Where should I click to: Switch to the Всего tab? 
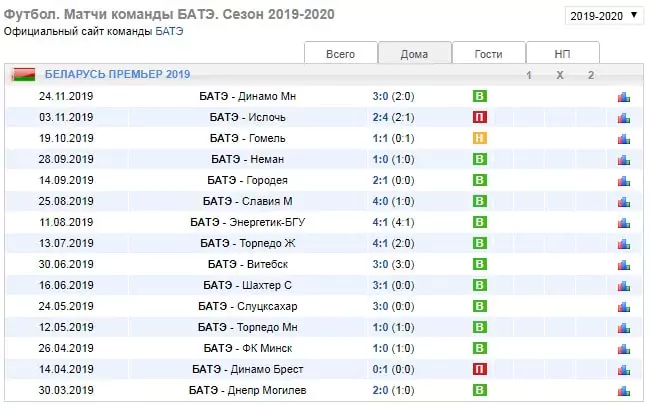341,53
